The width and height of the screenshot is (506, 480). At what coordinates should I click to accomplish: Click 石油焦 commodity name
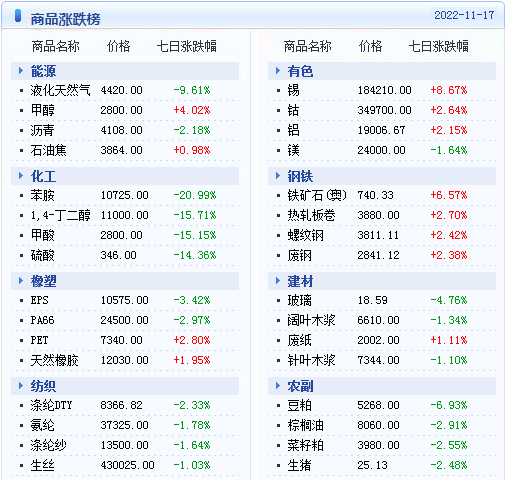pyautogui.click(x=48, y=150)
